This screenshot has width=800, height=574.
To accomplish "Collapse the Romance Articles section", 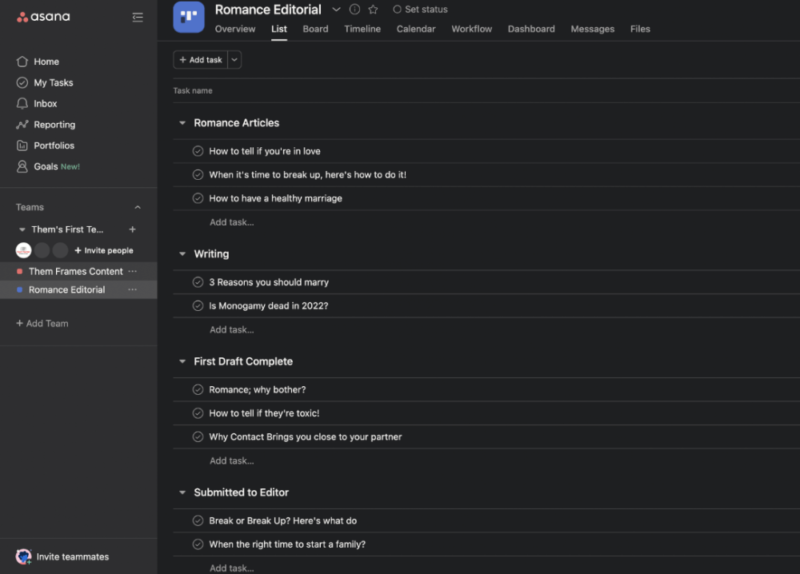I will point(182,123).
